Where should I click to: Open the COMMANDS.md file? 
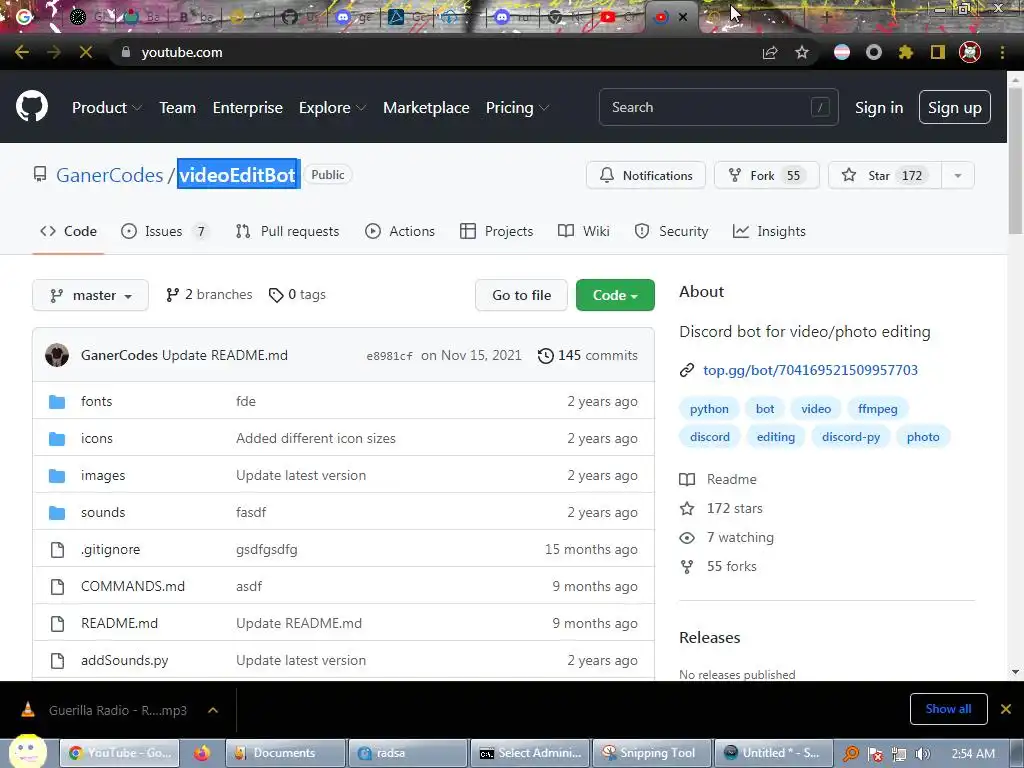click(x=133, y=586)
